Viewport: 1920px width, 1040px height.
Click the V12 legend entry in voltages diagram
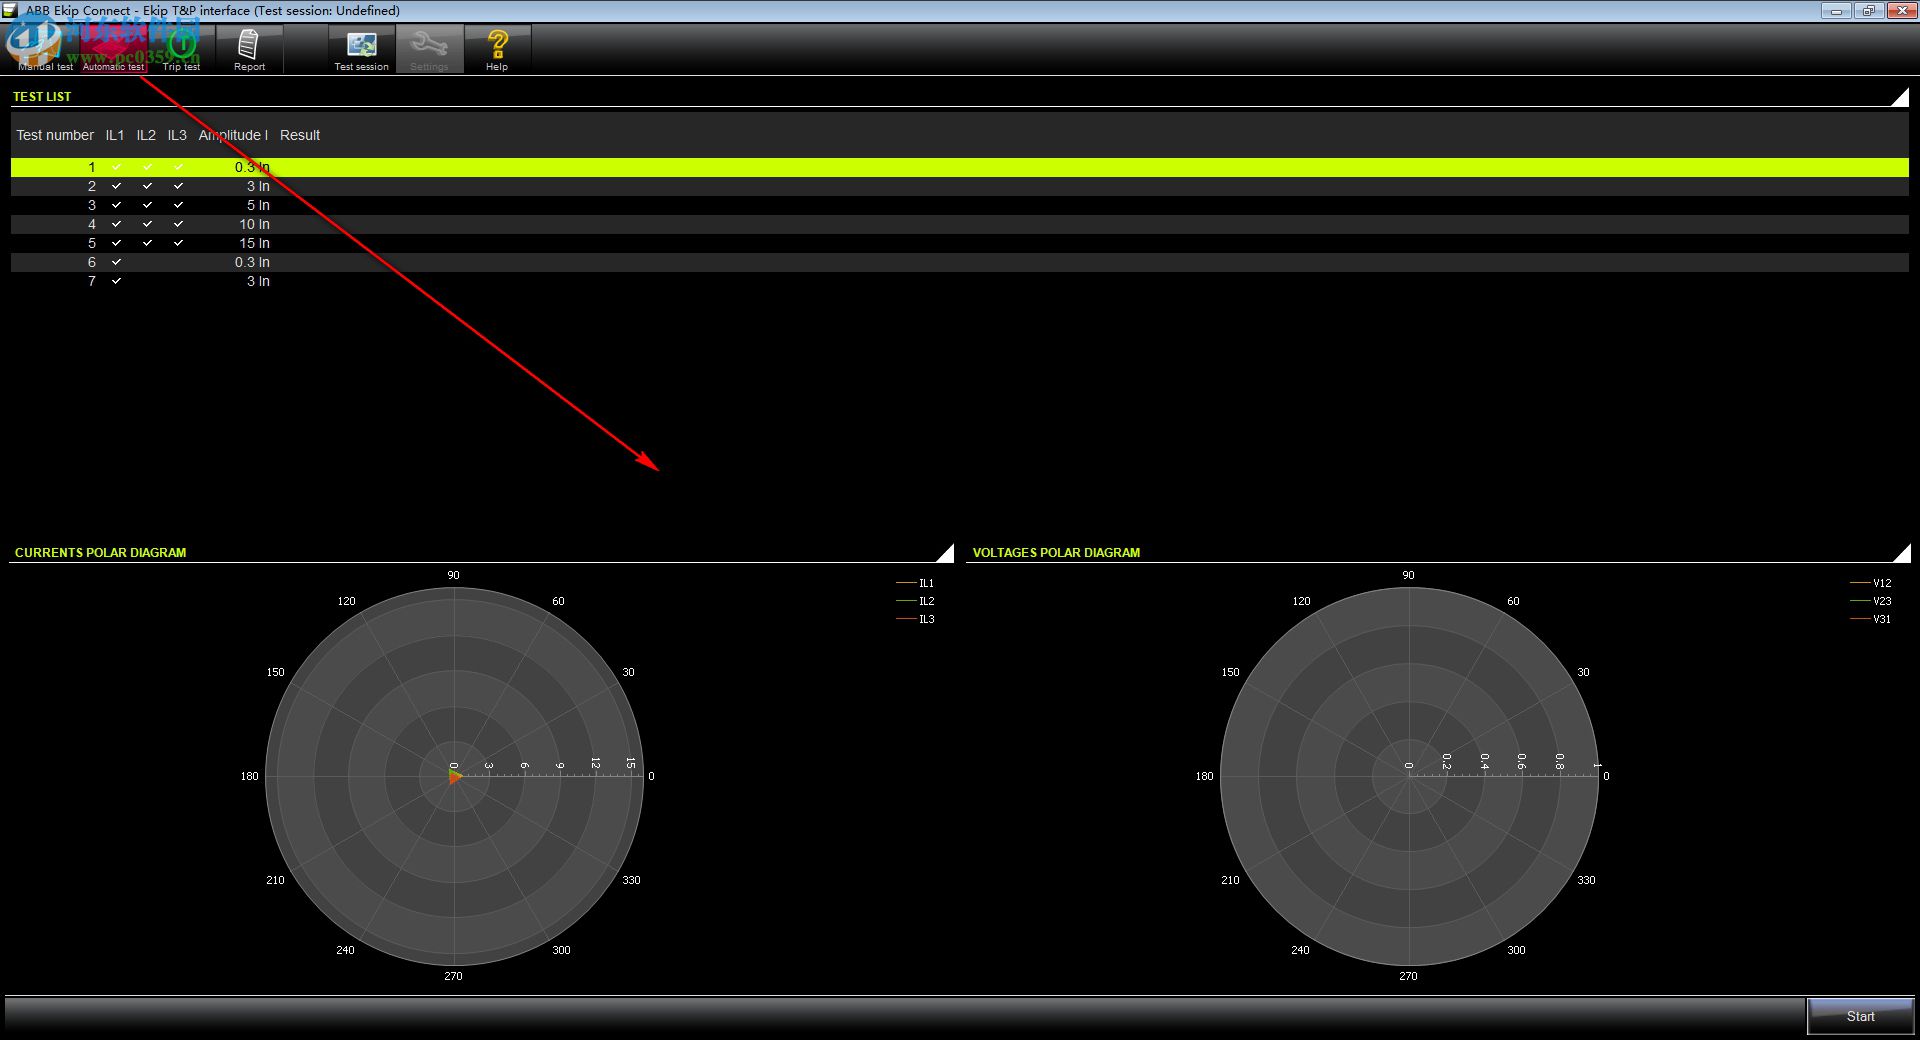(x=1871, y=583)
